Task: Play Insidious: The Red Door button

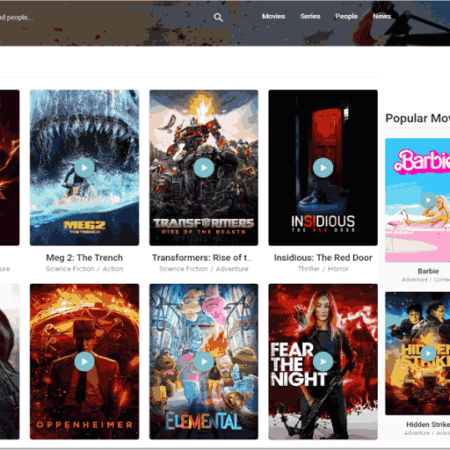Action: pyautogui.click(x=323, y=168)
